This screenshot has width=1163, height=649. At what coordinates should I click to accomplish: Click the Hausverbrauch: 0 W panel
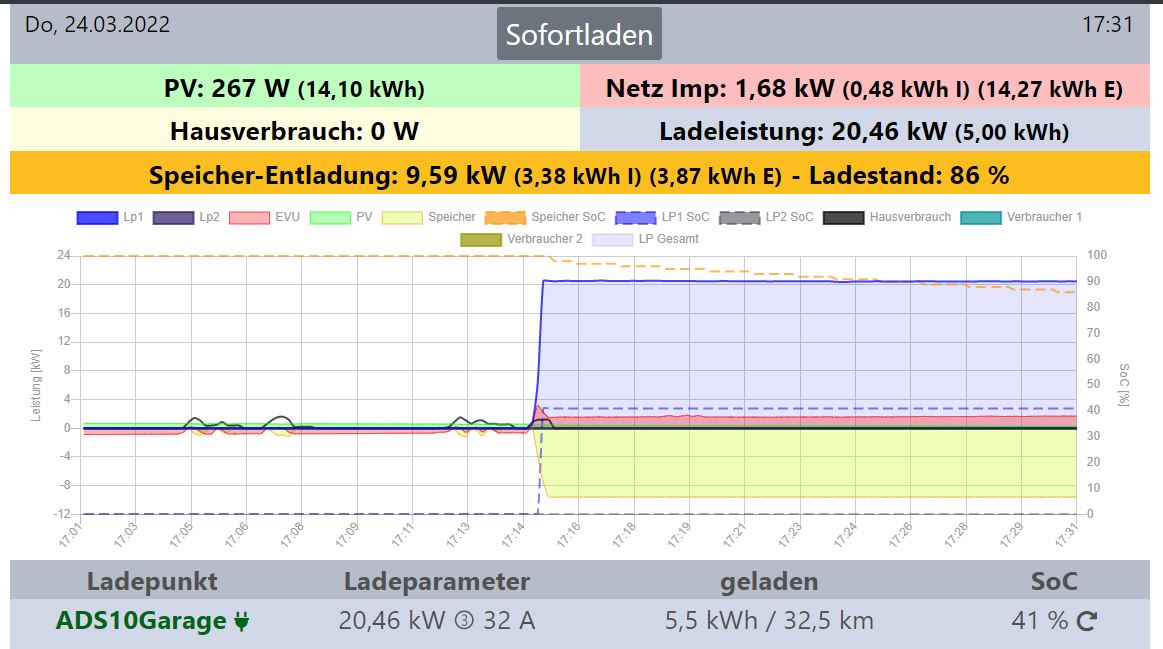click(294, 130)
